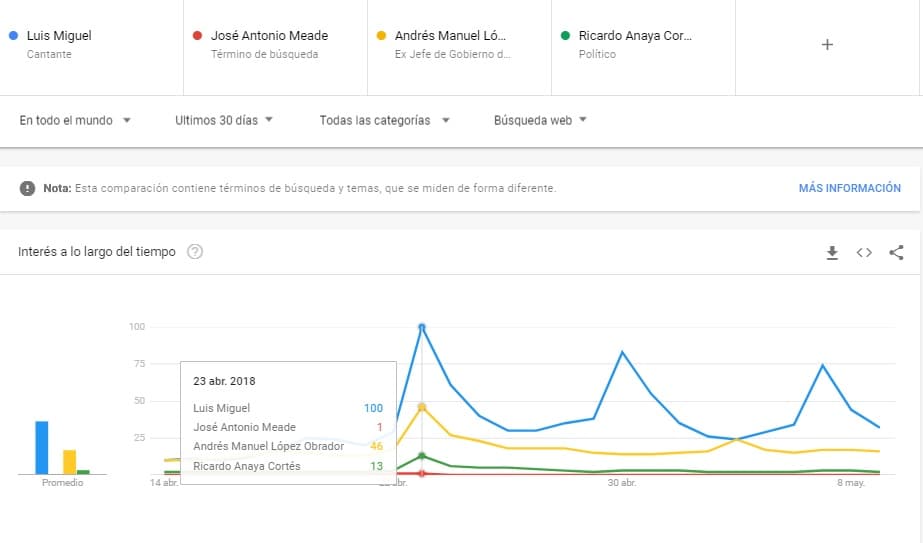Open help icon beside Interés a lo largo del tiempo
This screenshot has height=543, width=923.
[195, 252]
